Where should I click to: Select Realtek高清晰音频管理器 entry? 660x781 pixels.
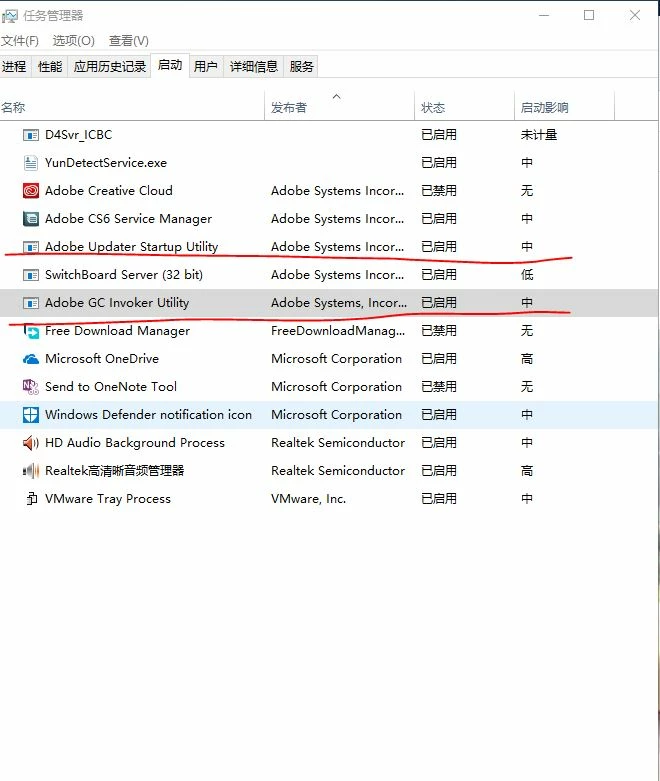coord(115,471)
